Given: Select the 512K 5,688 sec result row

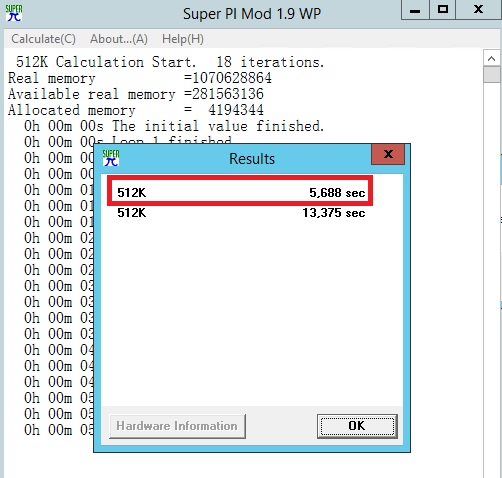Looking at the screenshot, I should click(241, 193).
